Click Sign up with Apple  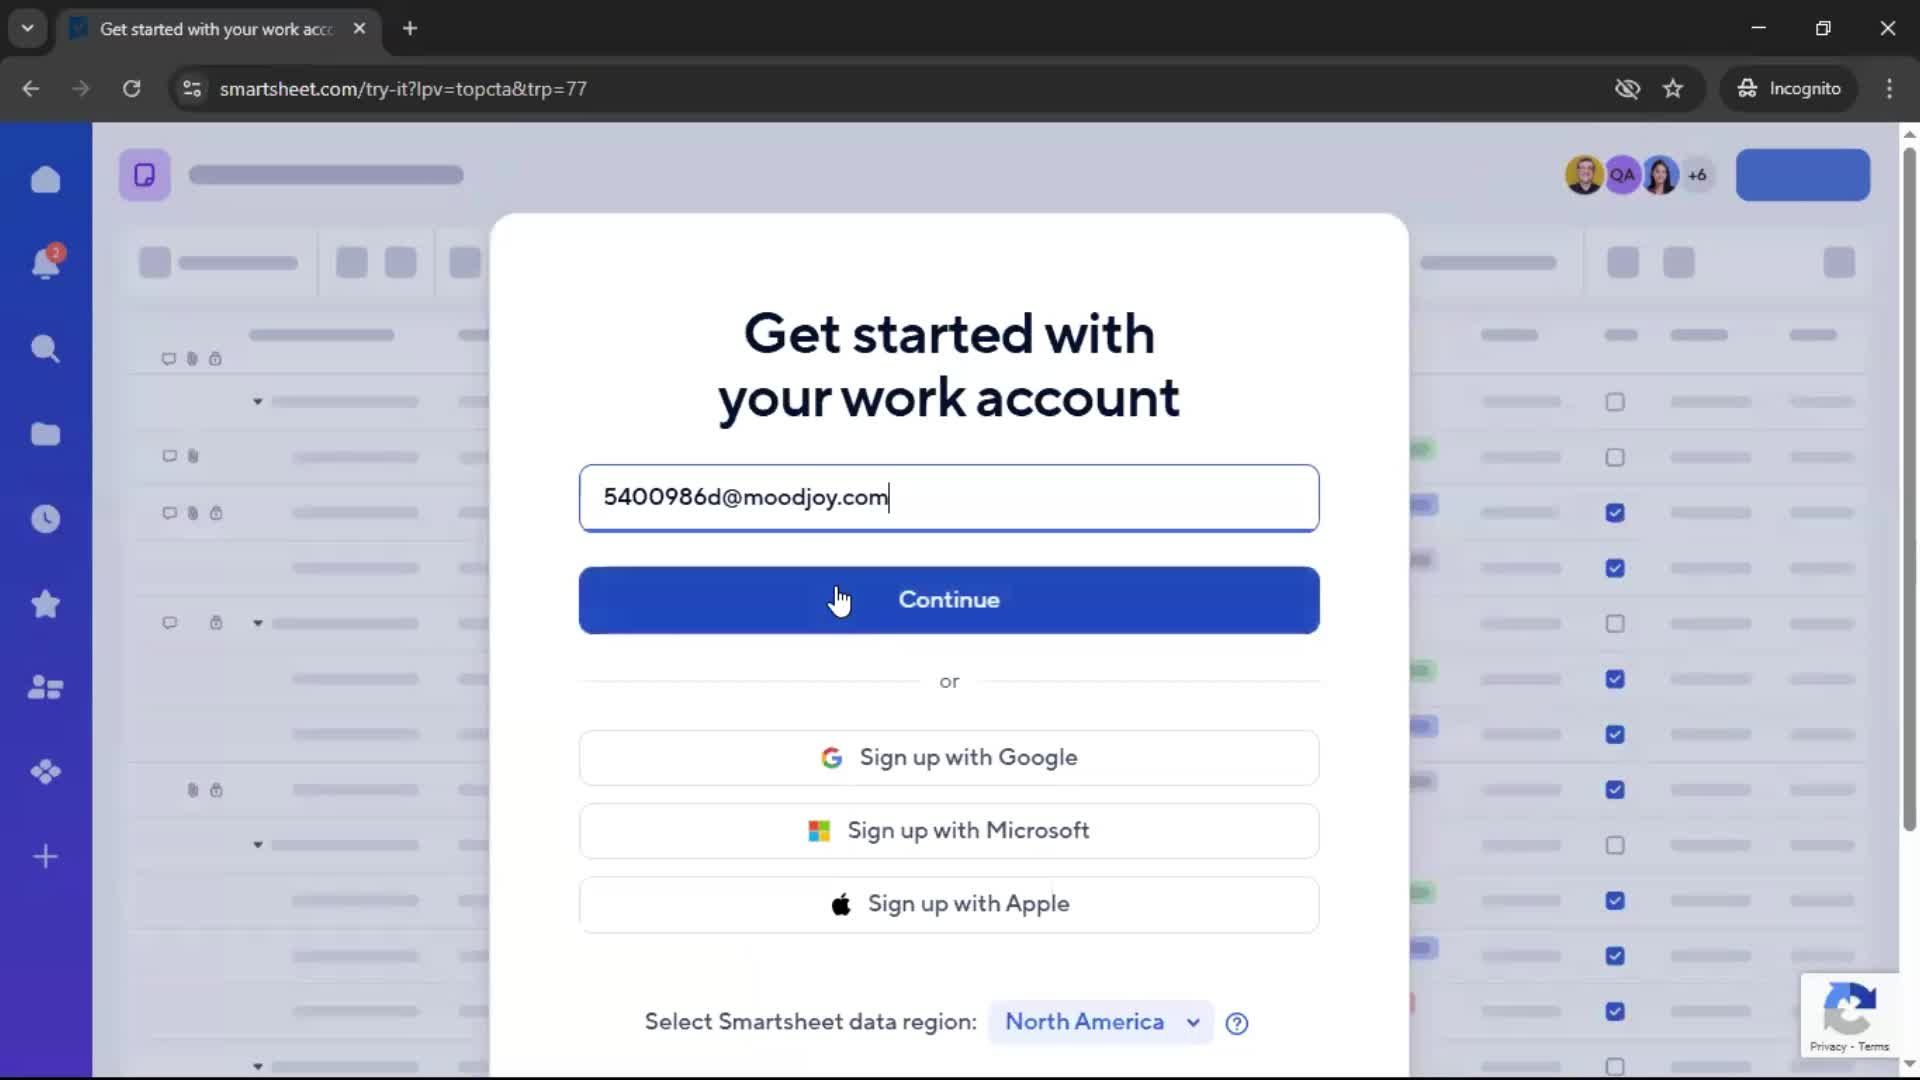948,903
